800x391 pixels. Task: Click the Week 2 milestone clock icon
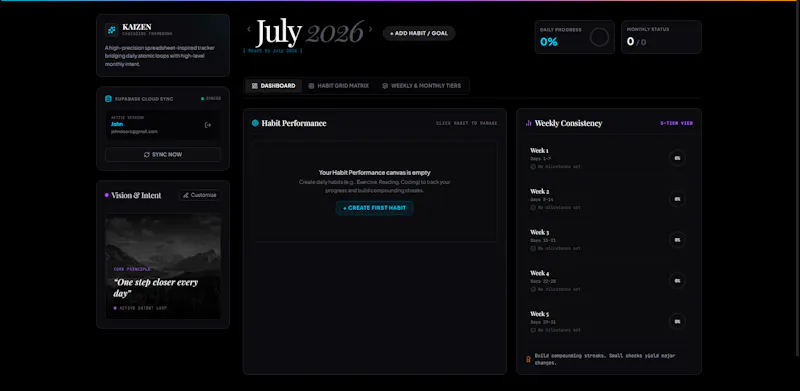pyautogui.click(x=533, y=208)
